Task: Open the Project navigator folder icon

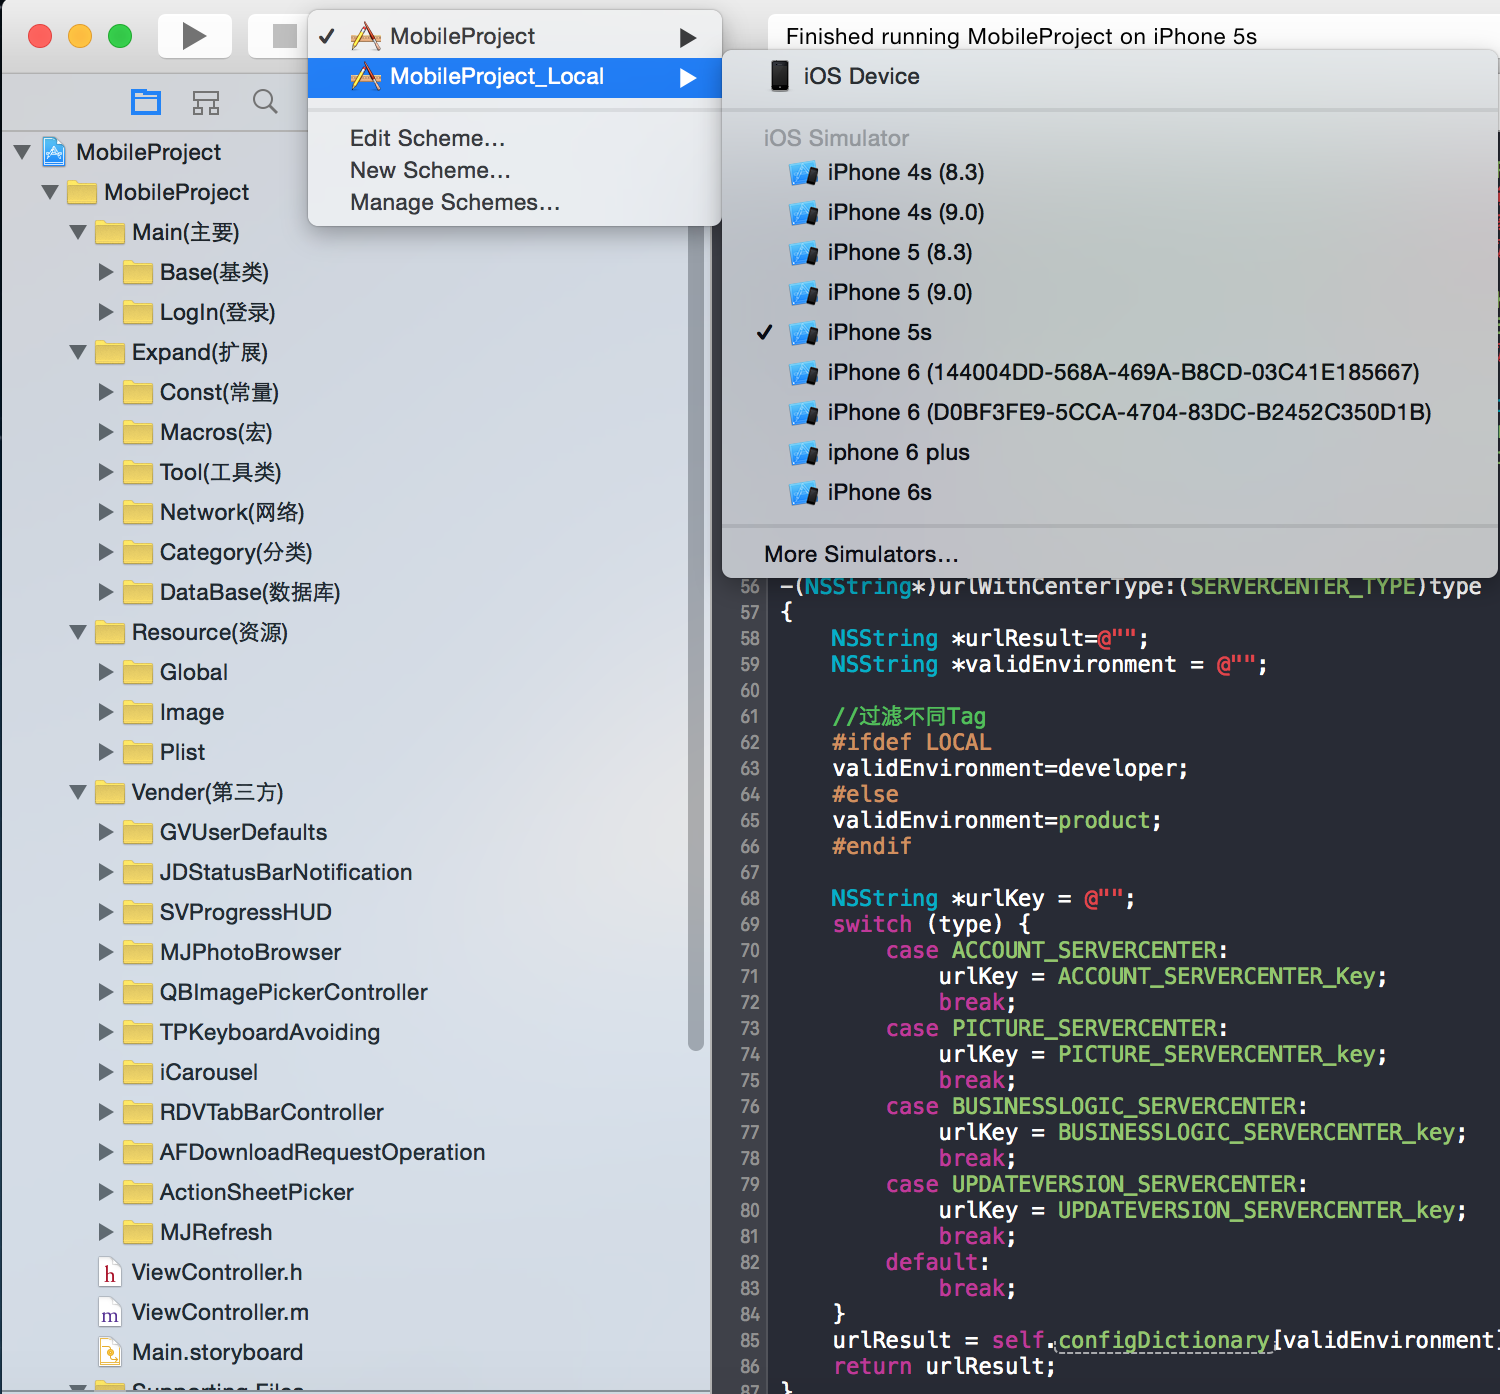Action: (146, 102)
